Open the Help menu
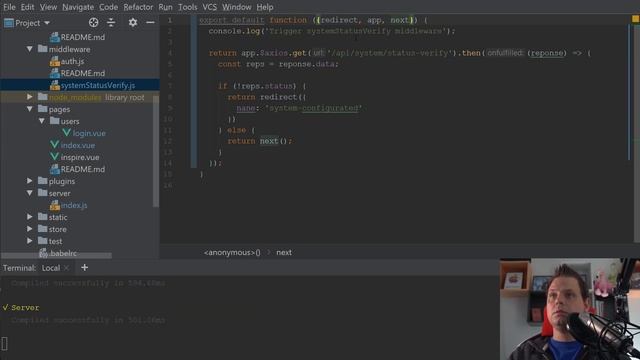 (x=264, y=7)
